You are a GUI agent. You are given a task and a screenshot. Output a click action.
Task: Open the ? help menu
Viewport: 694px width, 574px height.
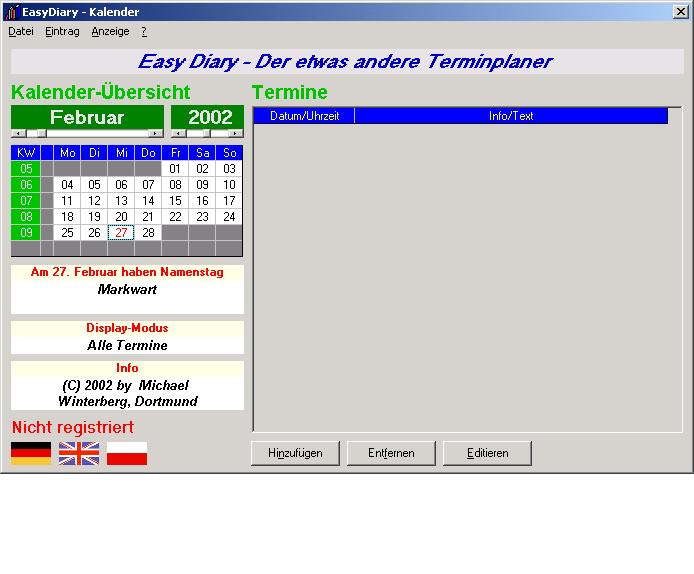pos(144,31)
